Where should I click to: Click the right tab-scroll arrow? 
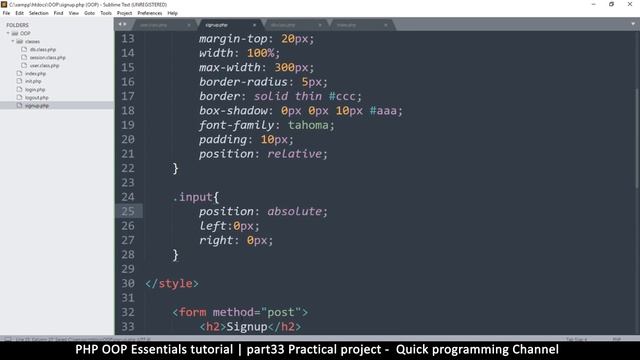124,24
